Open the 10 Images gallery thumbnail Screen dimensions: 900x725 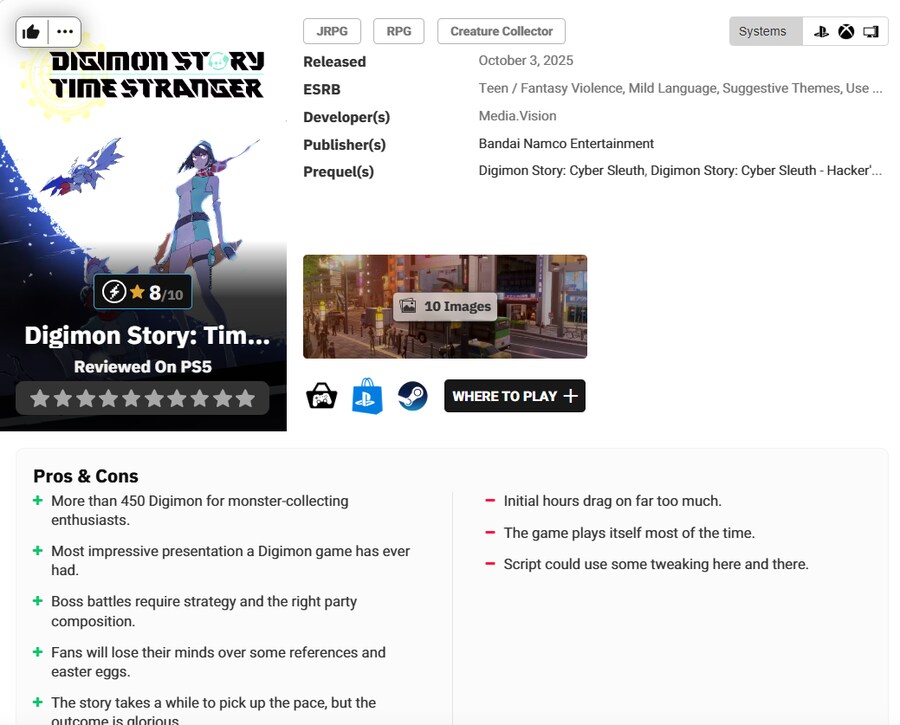tap(445, 306)
